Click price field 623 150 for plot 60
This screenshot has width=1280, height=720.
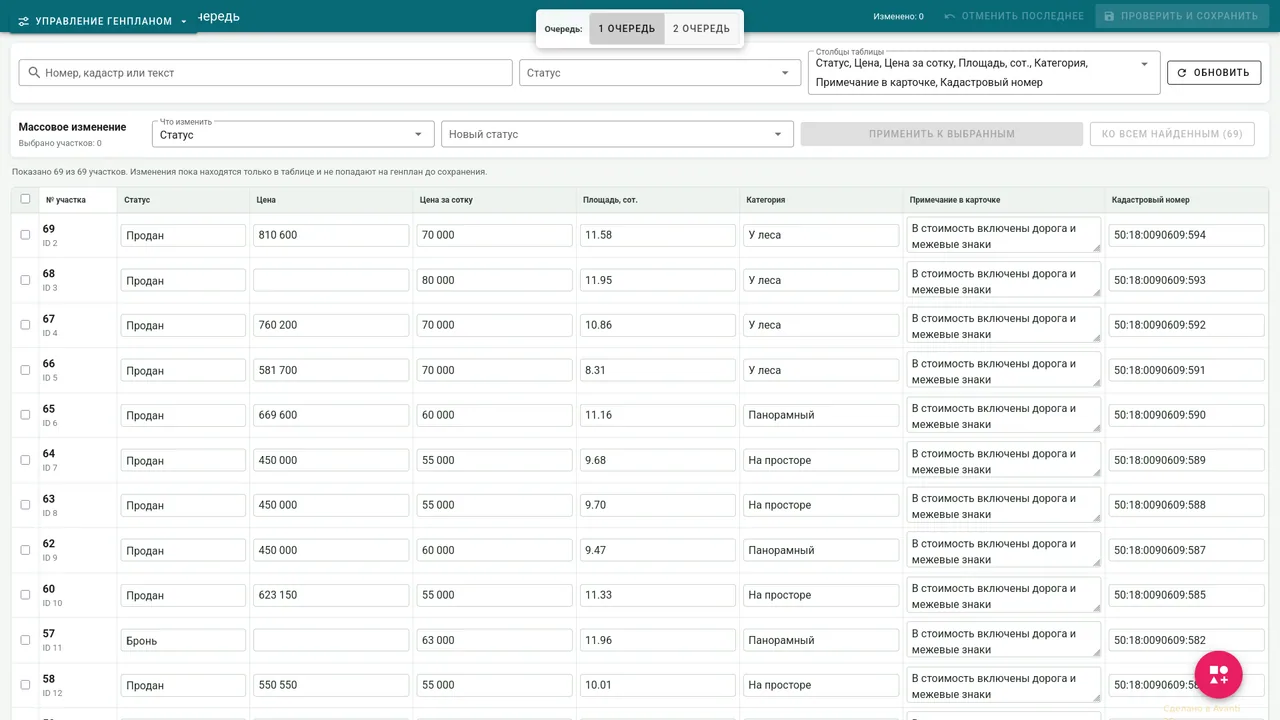pyautogui.click(x=331, y=595)
